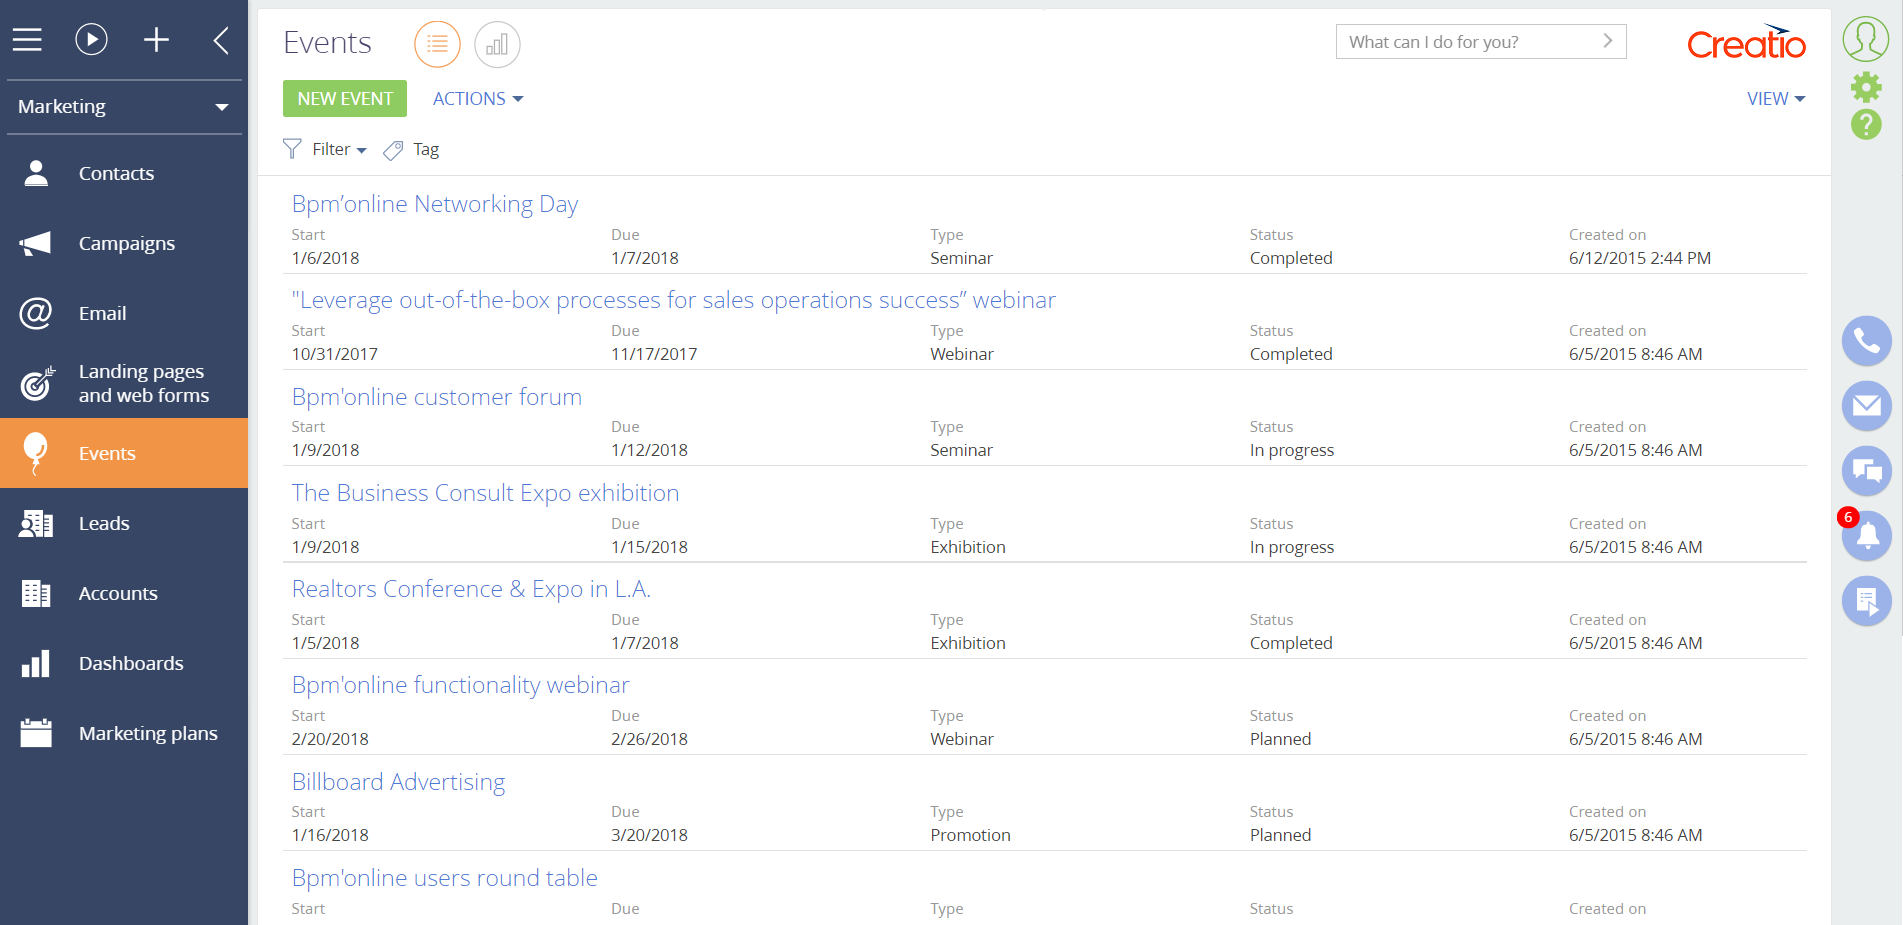The image size is (1903, 925).
Task: Open the Filter dropdown
Action: pos(339,149)
